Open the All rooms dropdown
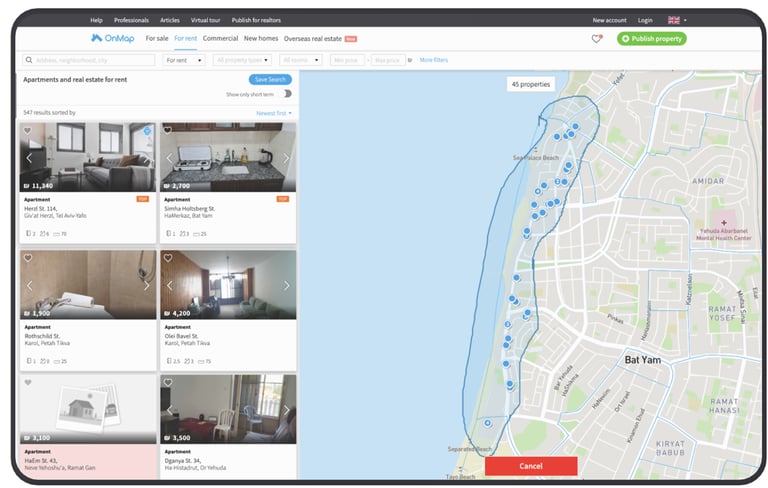The width and height of the screenshot is (768, 488). (x=301, y=60)
